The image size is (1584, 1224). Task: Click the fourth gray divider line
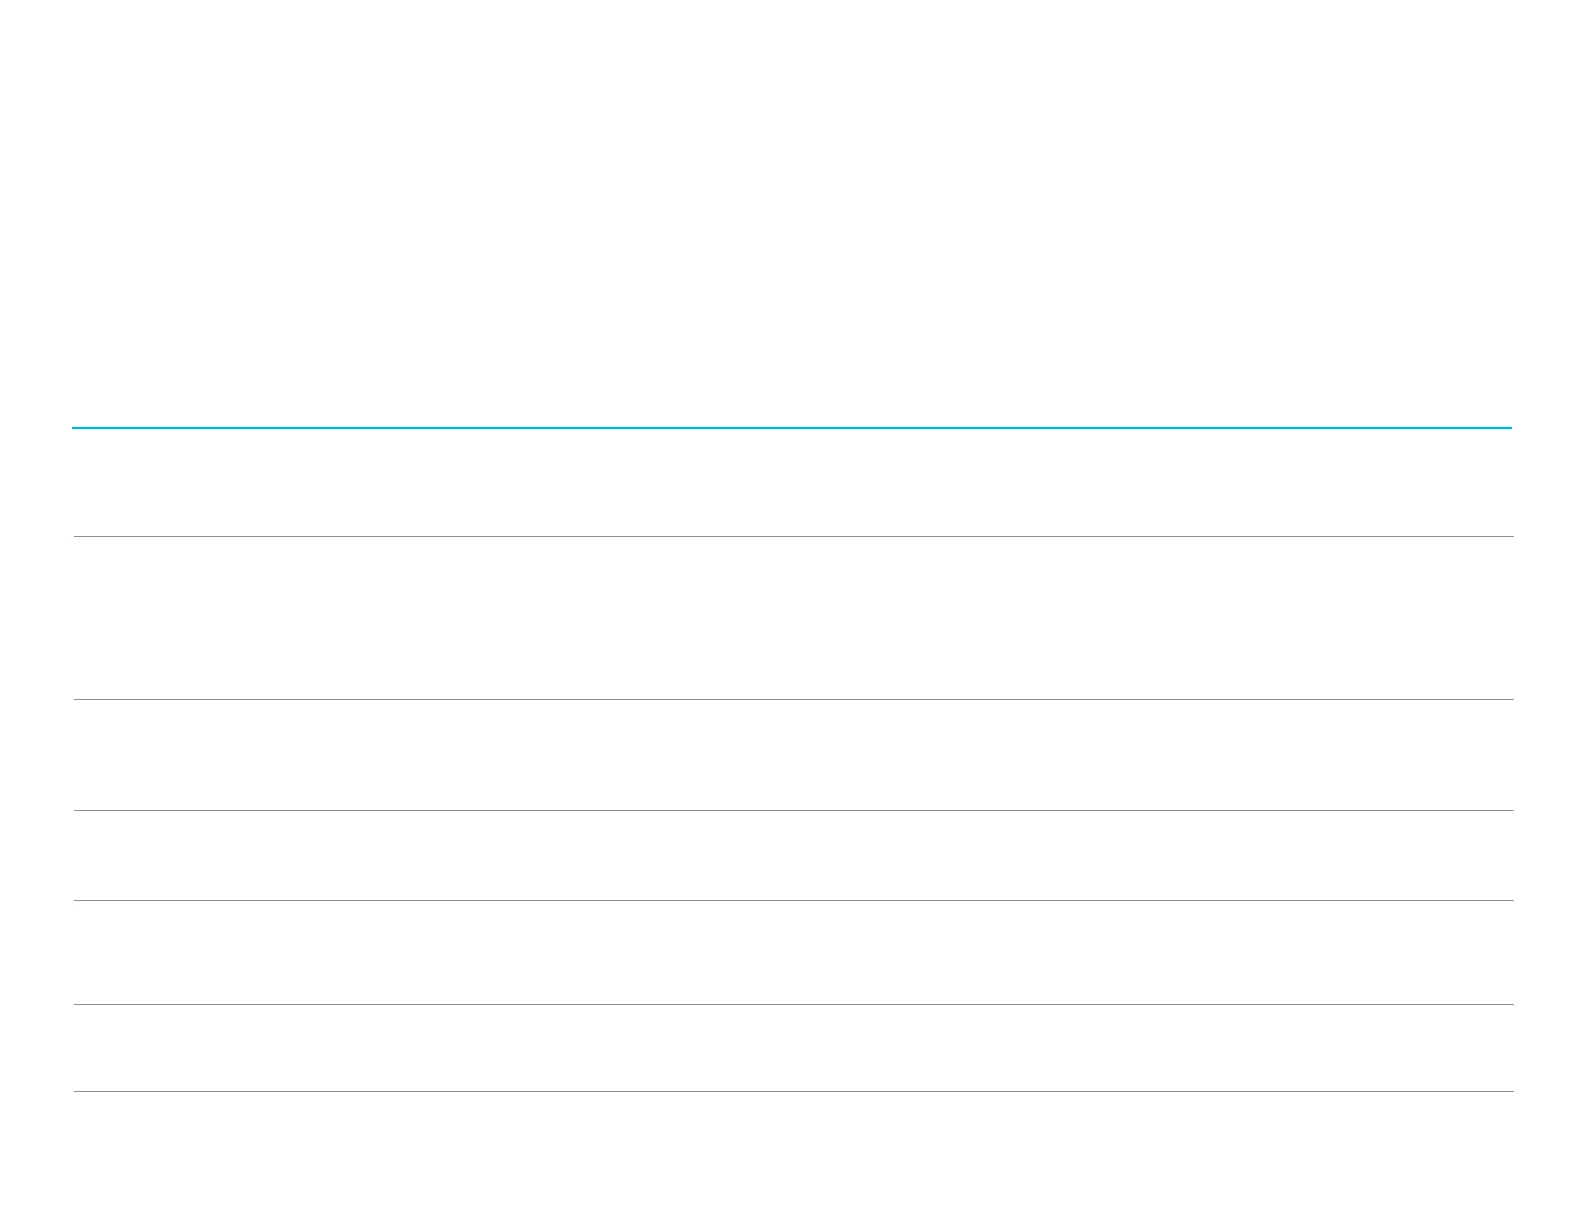point(792,901)
